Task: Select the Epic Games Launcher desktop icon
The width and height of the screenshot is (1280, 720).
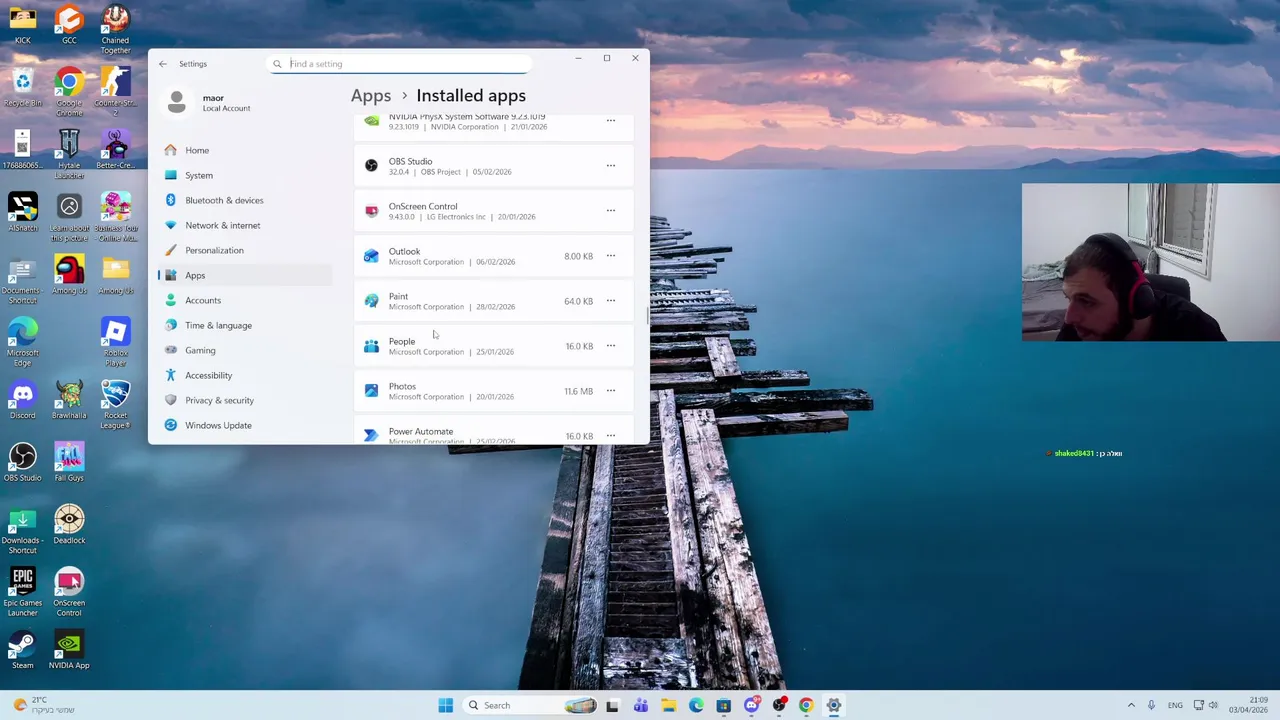Action: [22, 592]
